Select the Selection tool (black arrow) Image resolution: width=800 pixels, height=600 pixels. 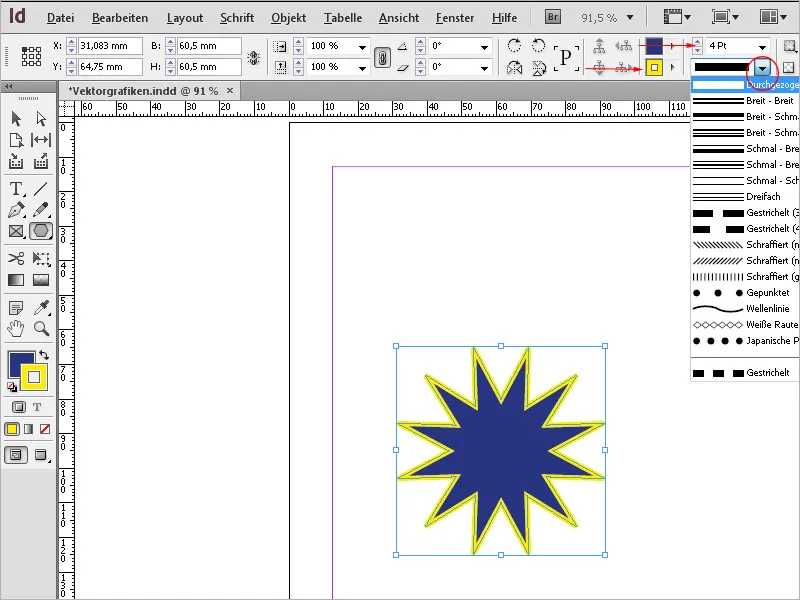point(16,119)
